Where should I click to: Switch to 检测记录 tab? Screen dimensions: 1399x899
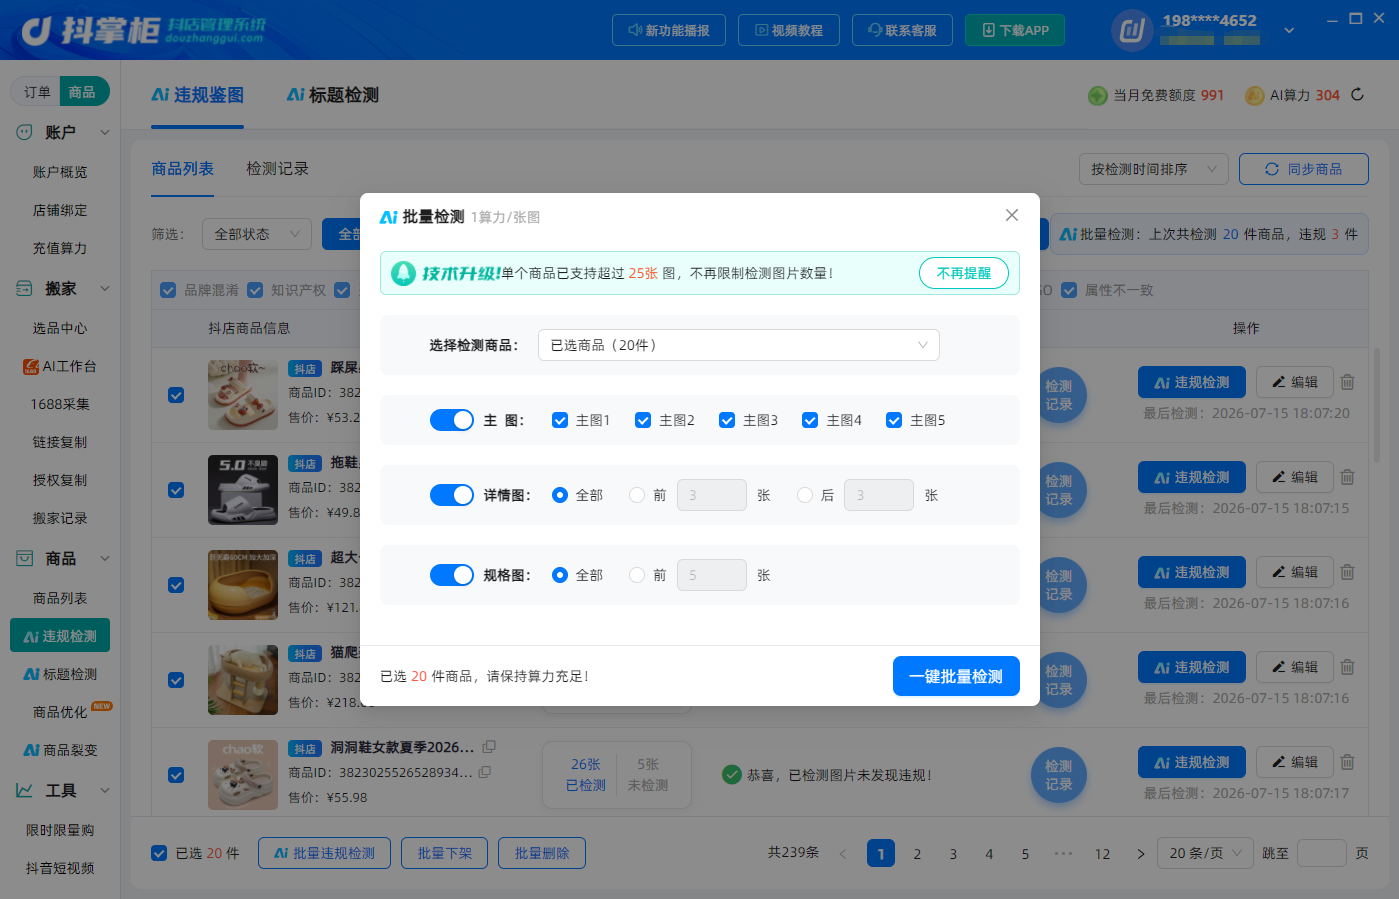point(278,169)
